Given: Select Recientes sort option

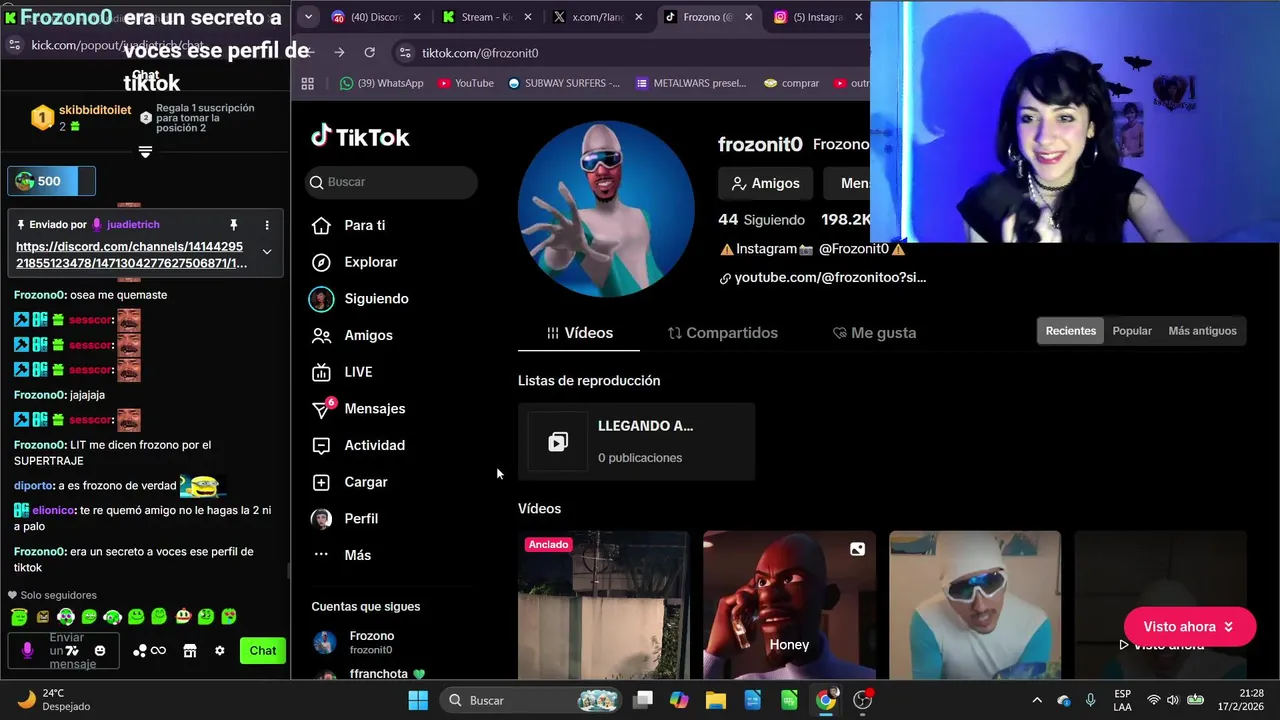Looking at the screenshot, I should click(x=1071, y=331).
